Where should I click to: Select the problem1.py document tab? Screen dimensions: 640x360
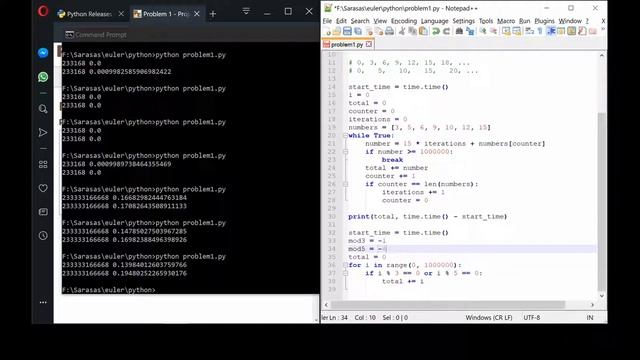point(347,44)
